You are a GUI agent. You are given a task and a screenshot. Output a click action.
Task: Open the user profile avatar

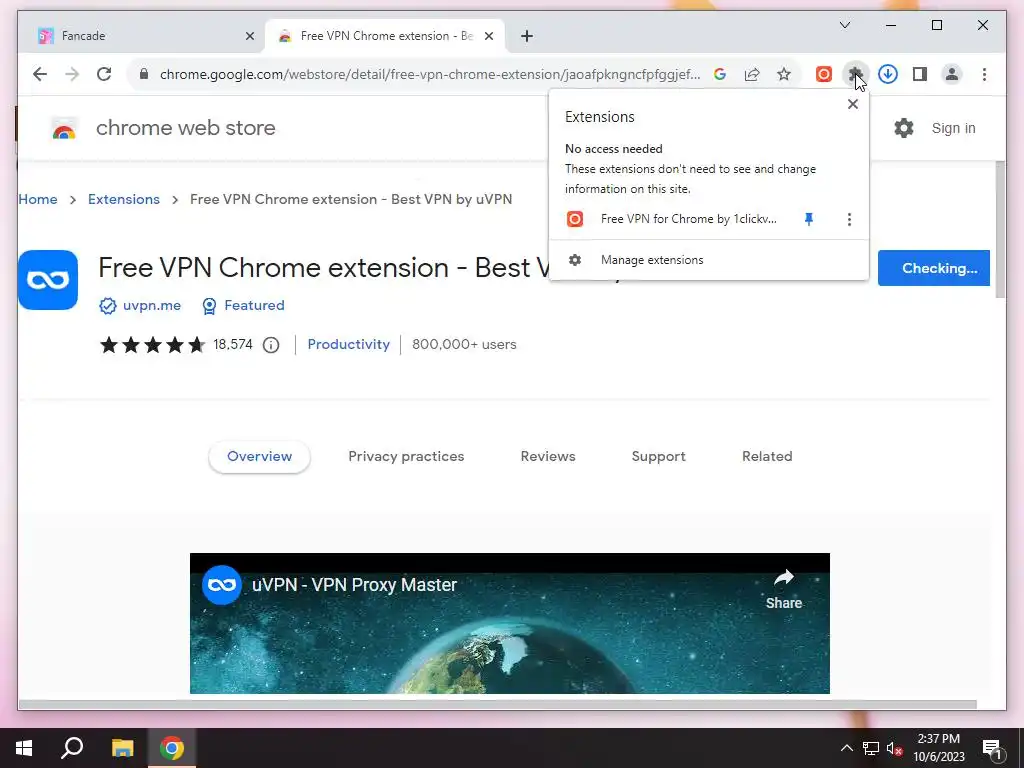tap(952, 74)
